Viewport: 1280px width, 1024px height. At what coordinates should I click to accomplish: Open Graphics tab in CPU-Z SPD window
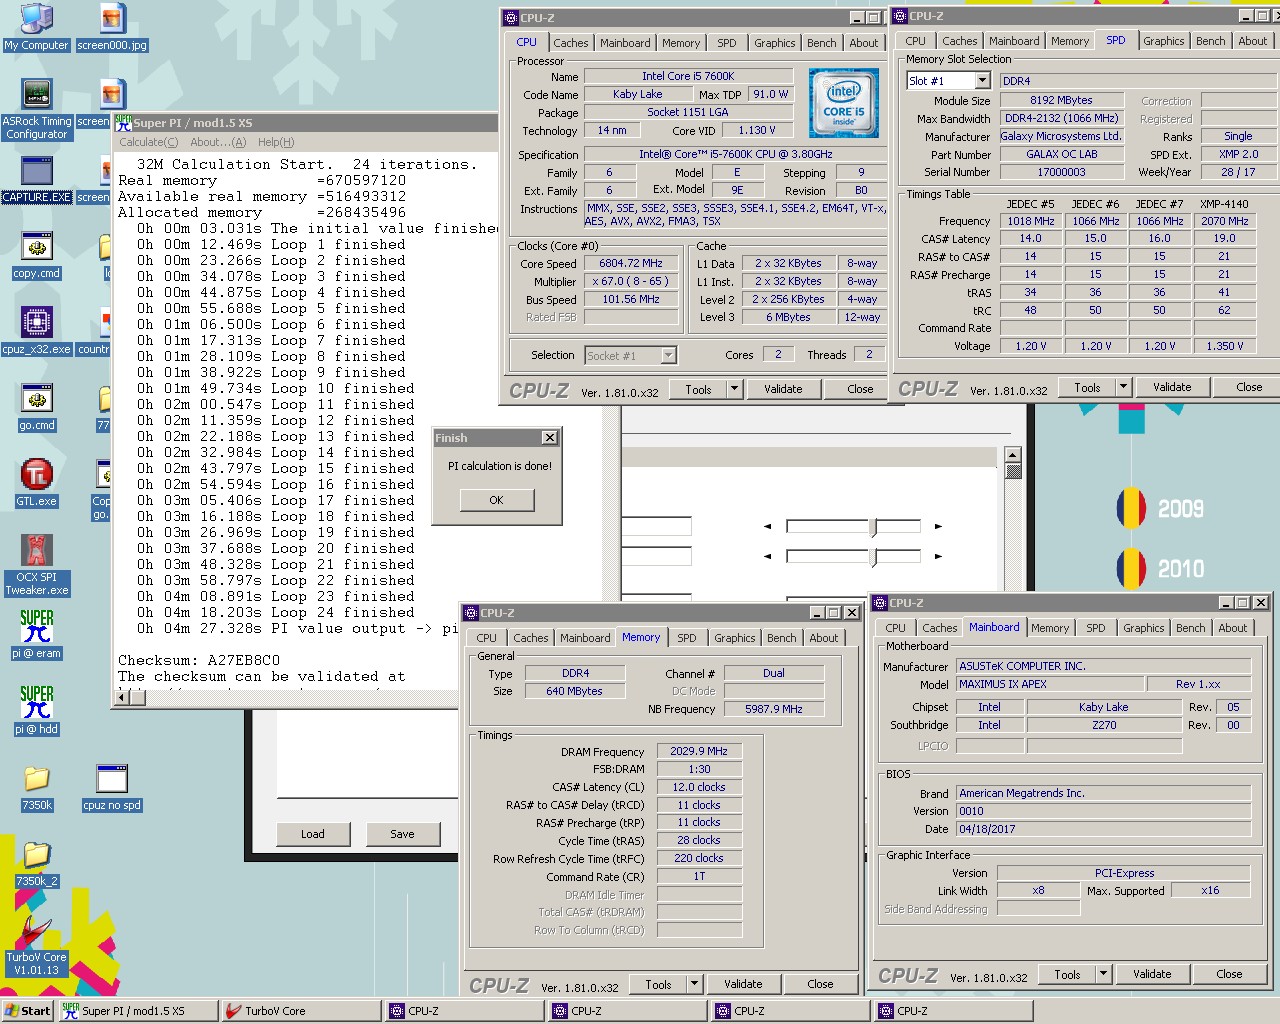(x=1163, y=41)
